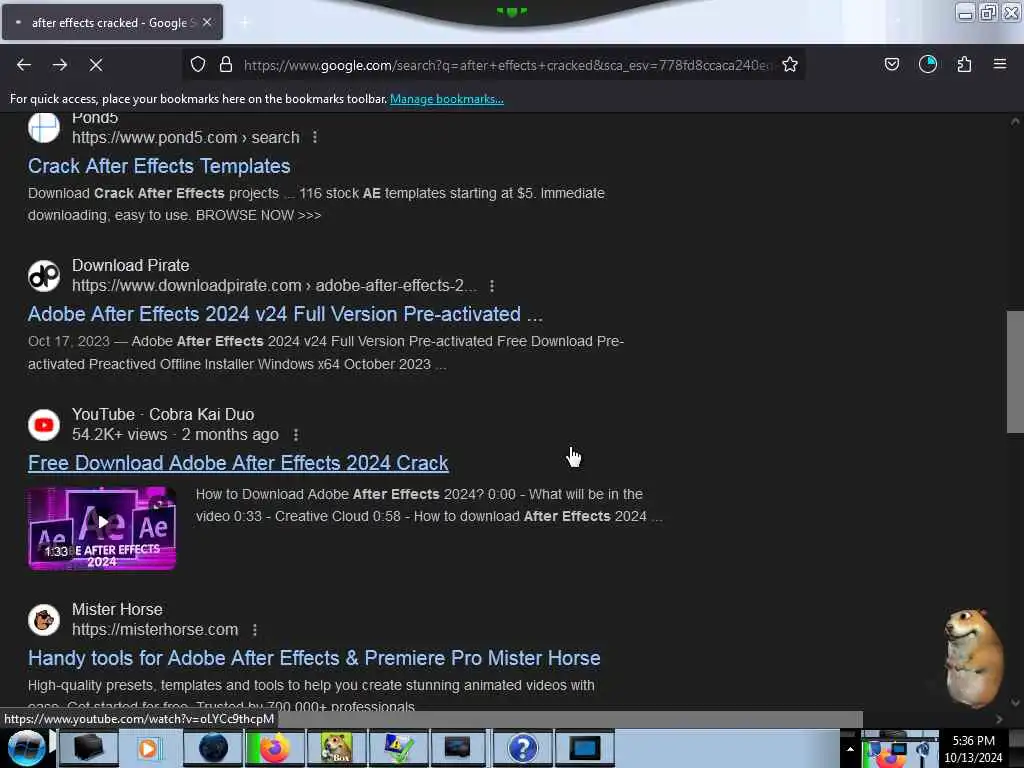Click the hamster desktop pet
Image resolution: width=1024 pixels, height=768 pixels.
(x=974, y=658)
